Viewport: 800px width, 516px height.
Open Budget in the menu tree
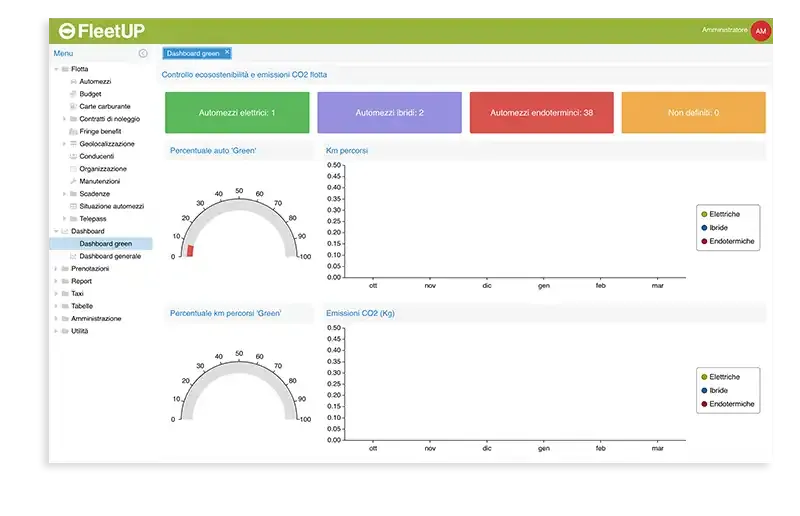click(90, 94)
